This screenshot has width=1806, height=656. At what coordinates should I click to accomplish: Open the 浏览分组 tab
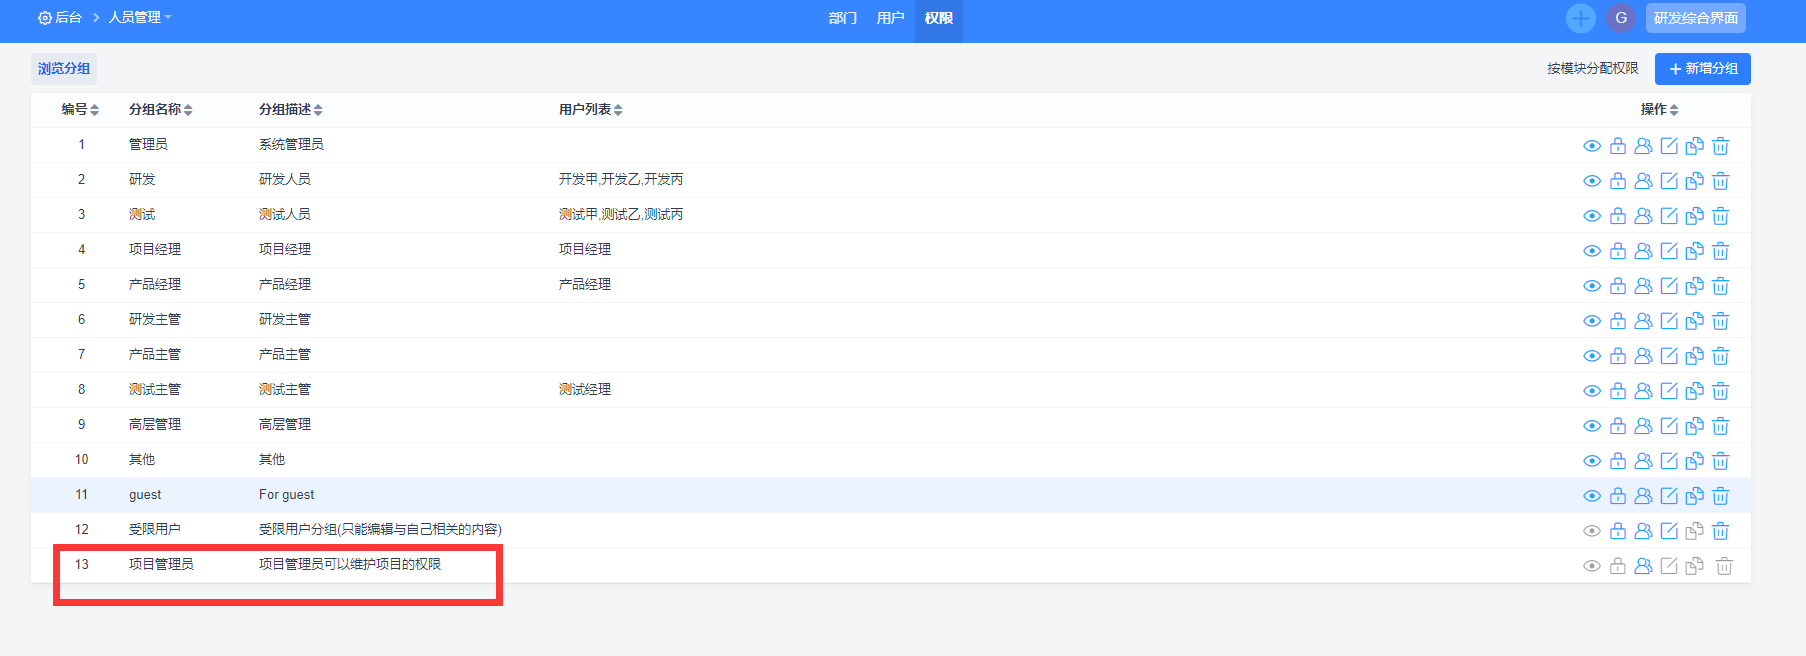[64, 68]
